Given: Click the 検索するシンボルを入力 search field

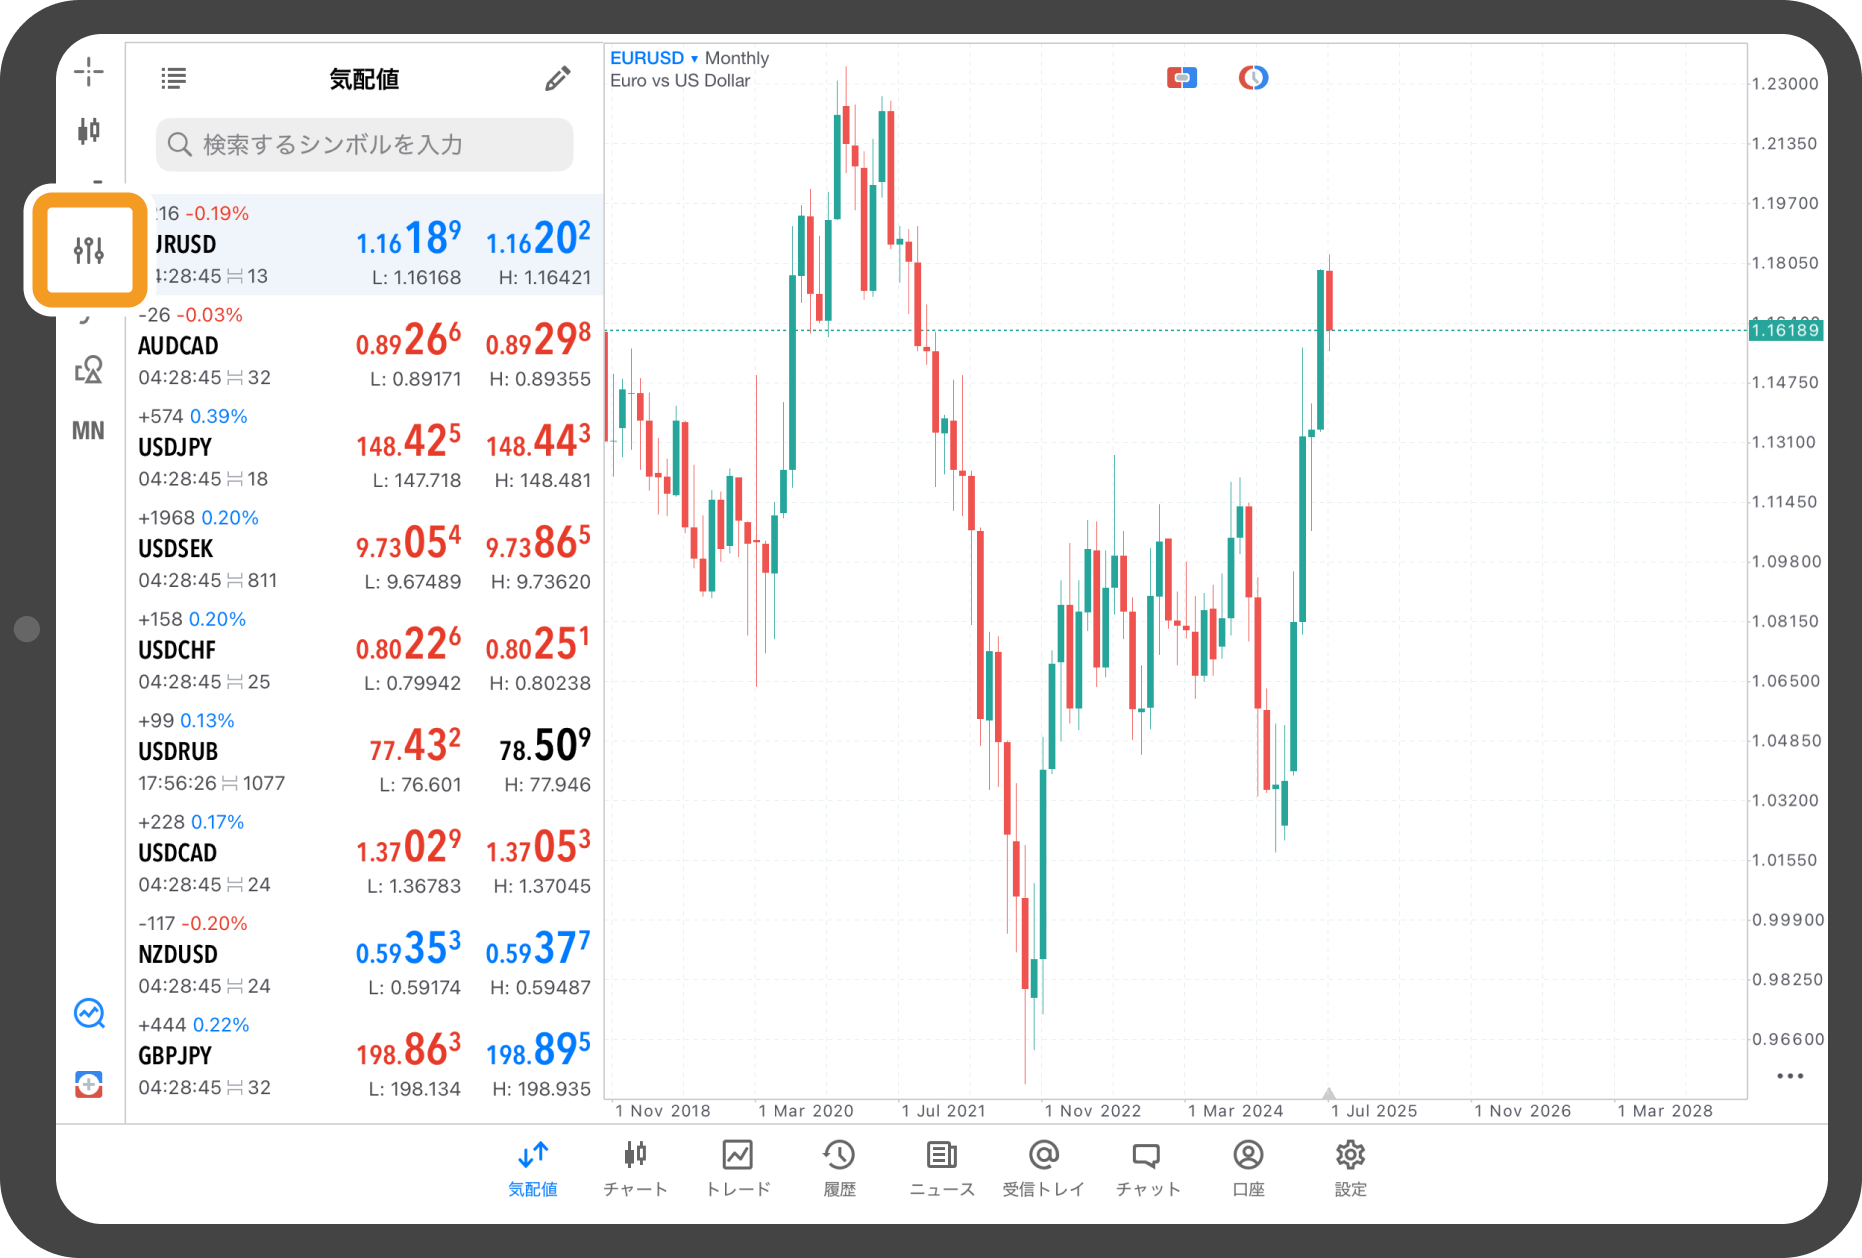Looking at the screenshot, I should click(365, 145).
